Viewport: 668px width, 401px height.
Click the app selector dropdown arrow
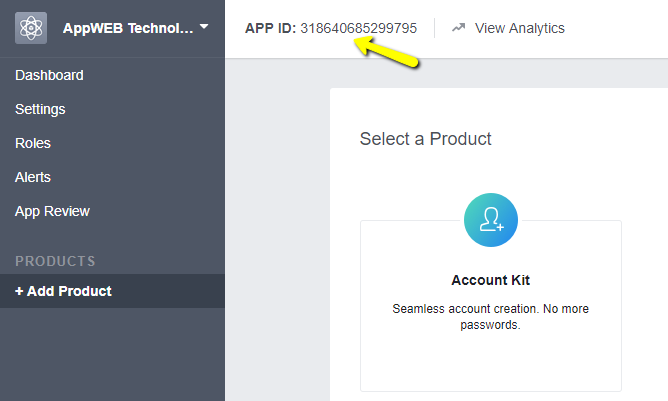pyautogui.click(x=204, y=27)
